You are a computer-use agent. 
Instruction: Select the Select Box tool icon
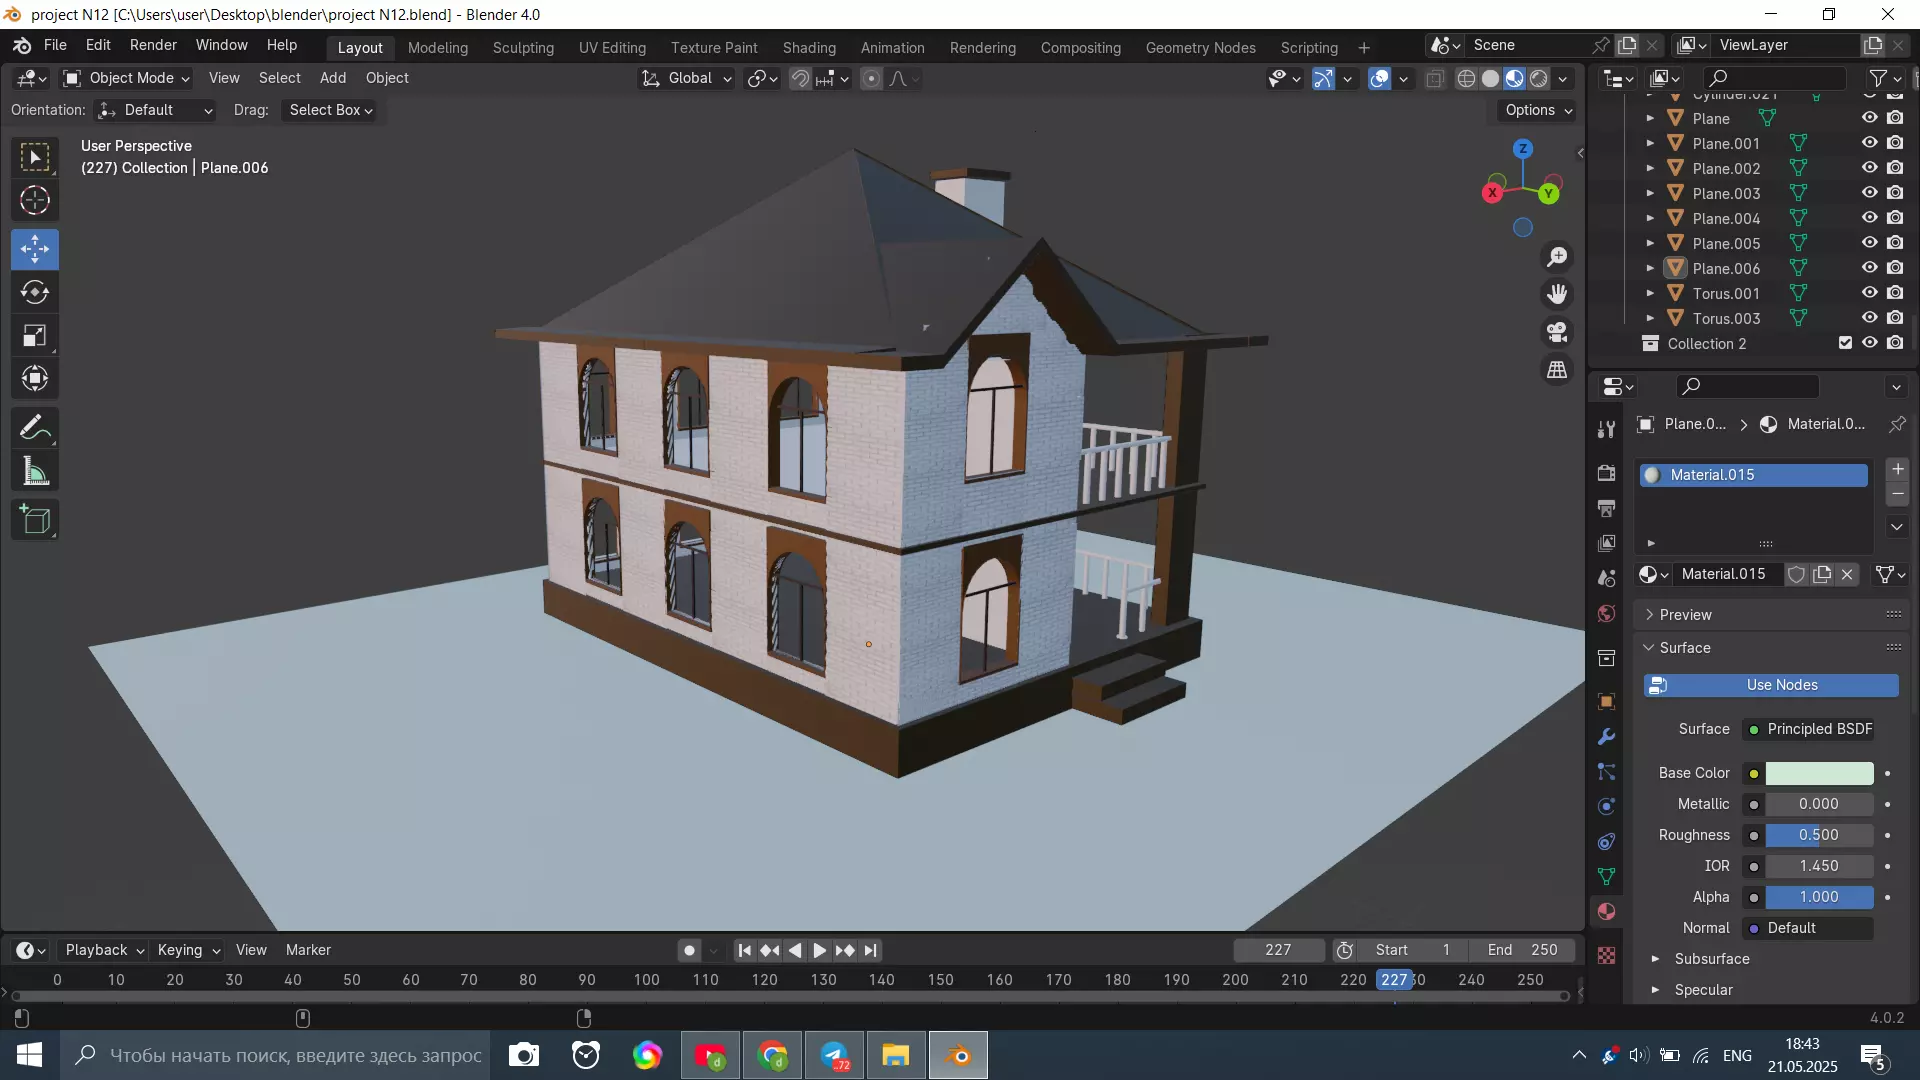click(x=35, y=158)
